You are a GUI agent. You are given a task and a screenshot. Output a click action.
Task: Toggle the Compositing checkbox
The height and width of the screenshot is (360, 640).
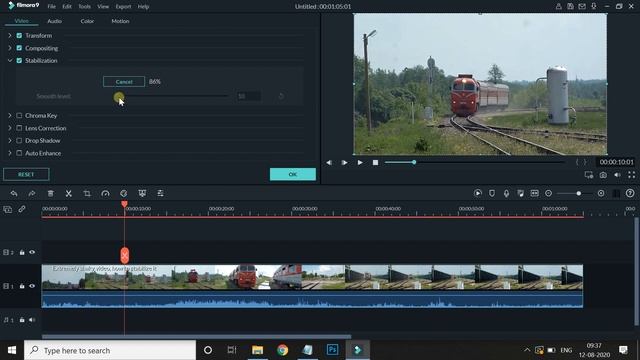pyautogui.click(x=19, y=48)
